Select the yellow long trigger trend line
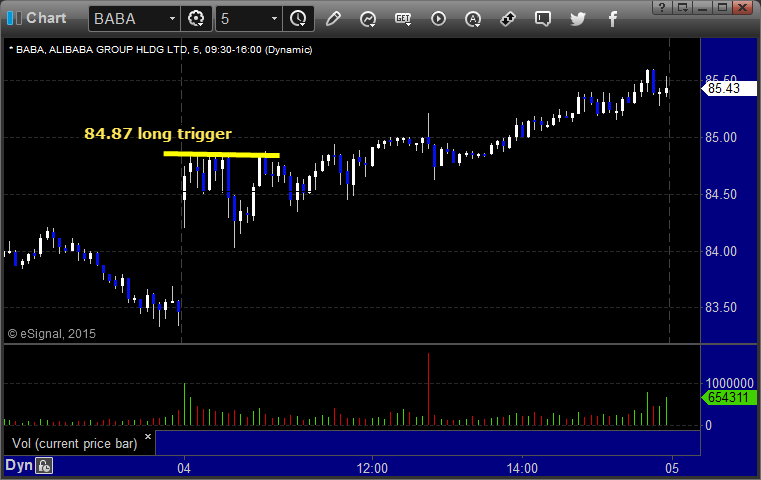Image resolution: width=761 pixels, height=480 pixels. [221, 154]
